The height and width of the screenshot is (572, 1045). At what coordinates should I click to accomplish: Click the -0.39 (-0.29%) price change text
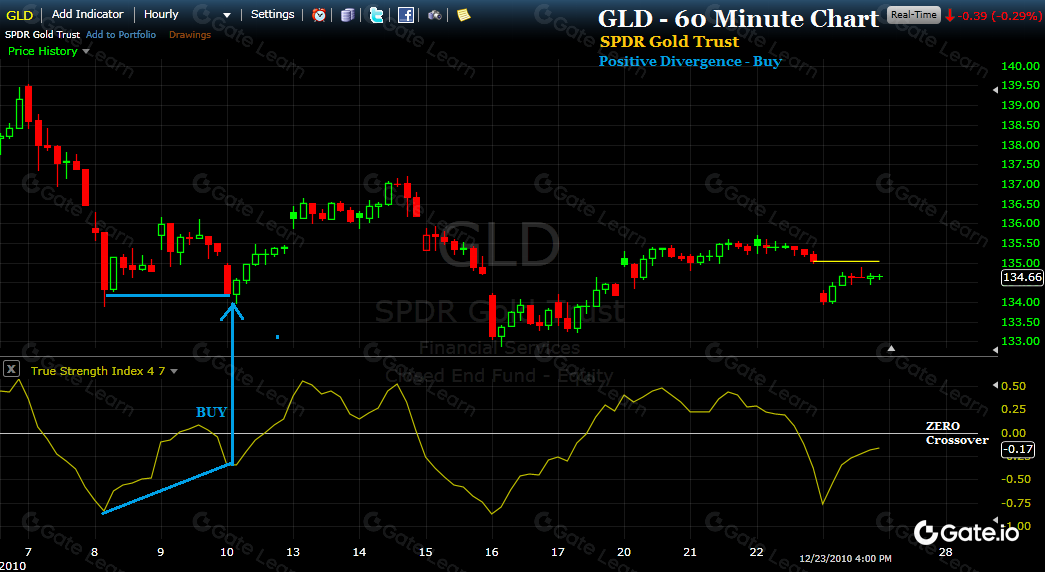(999, 15)
